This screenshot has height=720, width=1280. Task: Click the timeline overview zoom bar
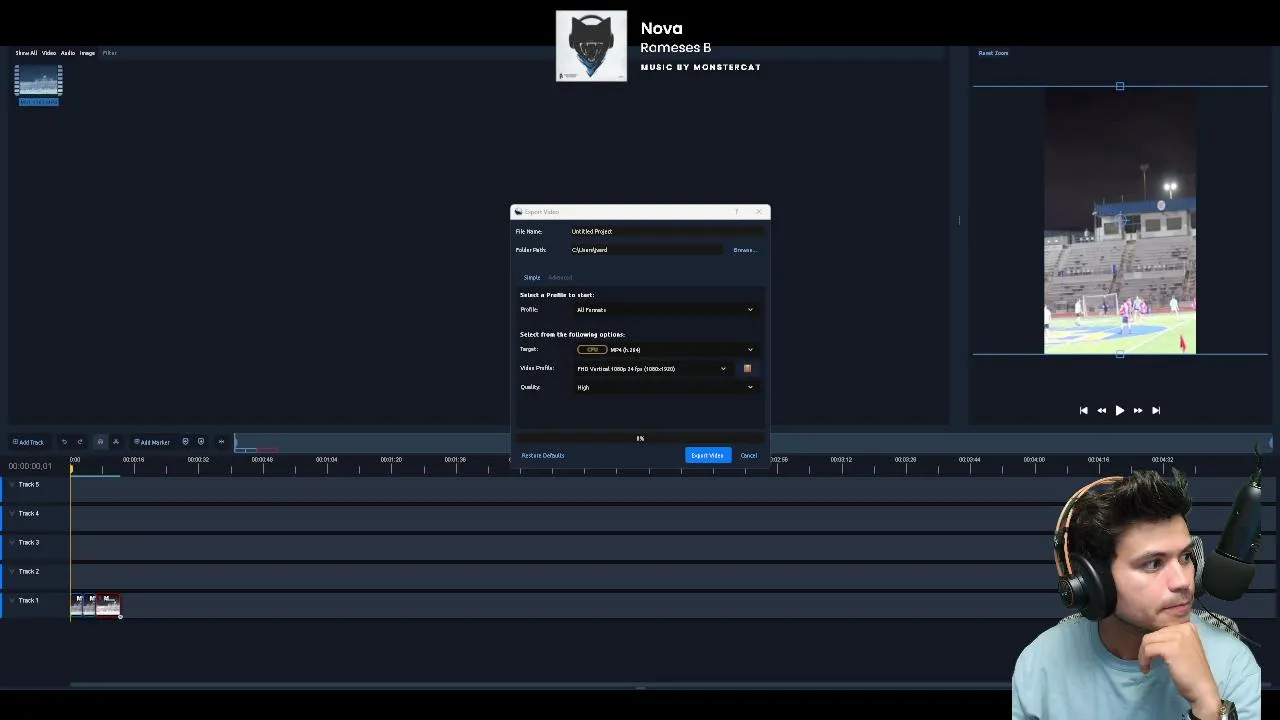click(755, 443)
